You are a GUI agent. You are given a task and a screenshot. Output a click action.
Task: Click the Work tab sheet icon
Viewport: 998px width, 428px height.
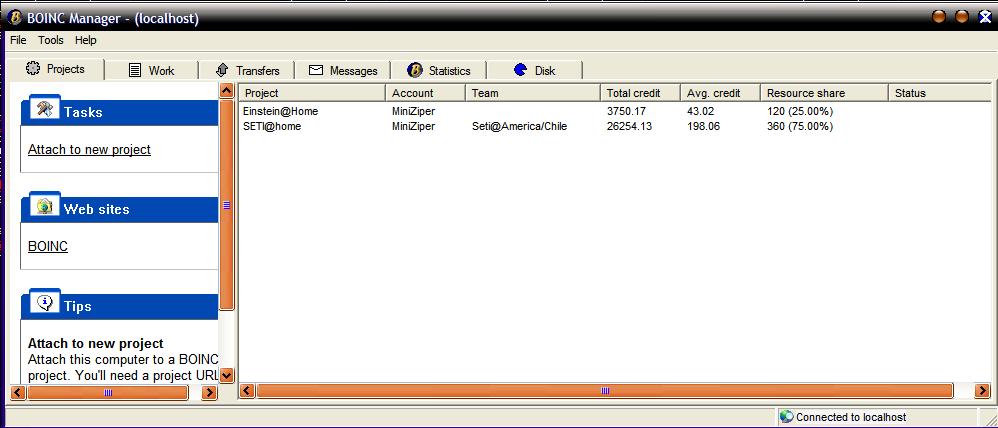coord(135,70)
